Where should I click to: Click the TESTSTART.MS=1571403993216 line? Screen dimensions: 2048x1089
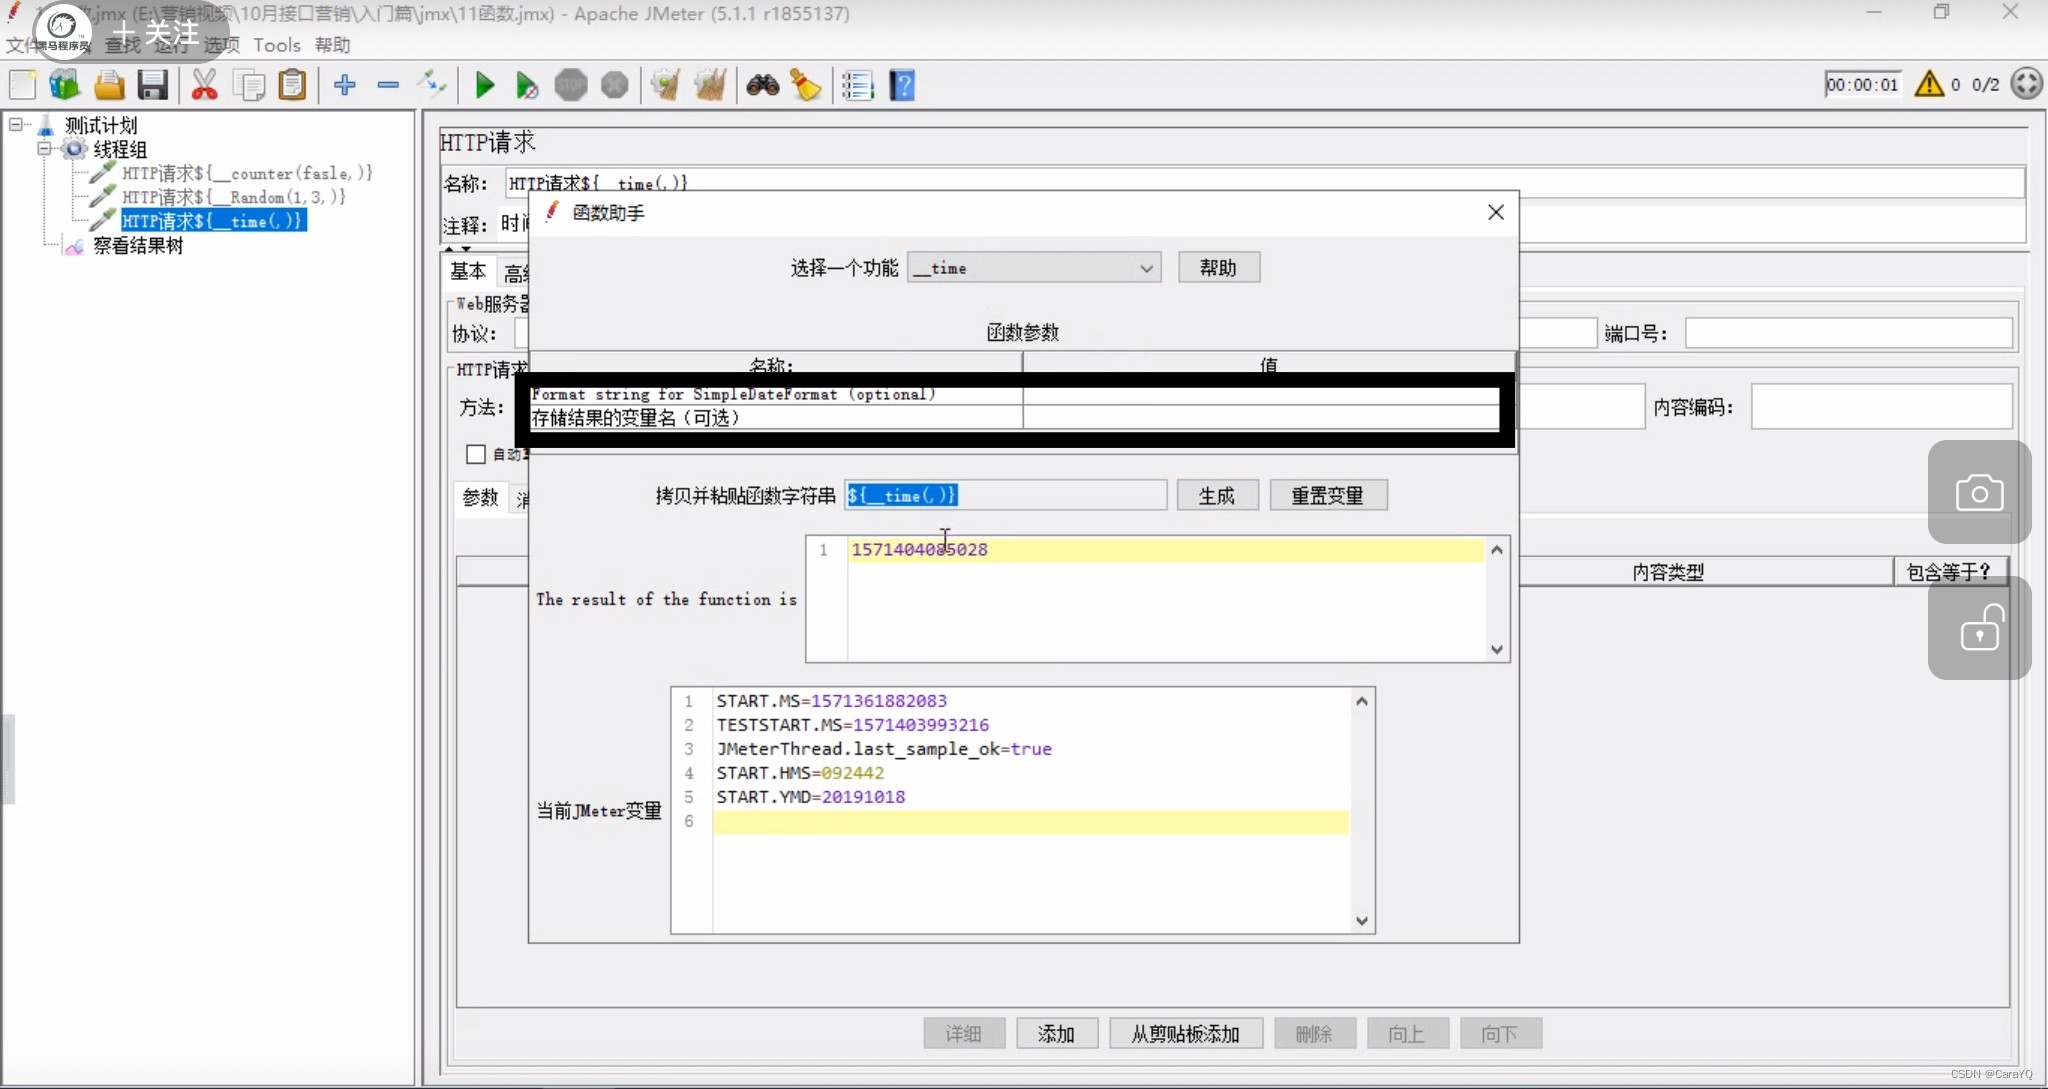click(x=853, y=725)
